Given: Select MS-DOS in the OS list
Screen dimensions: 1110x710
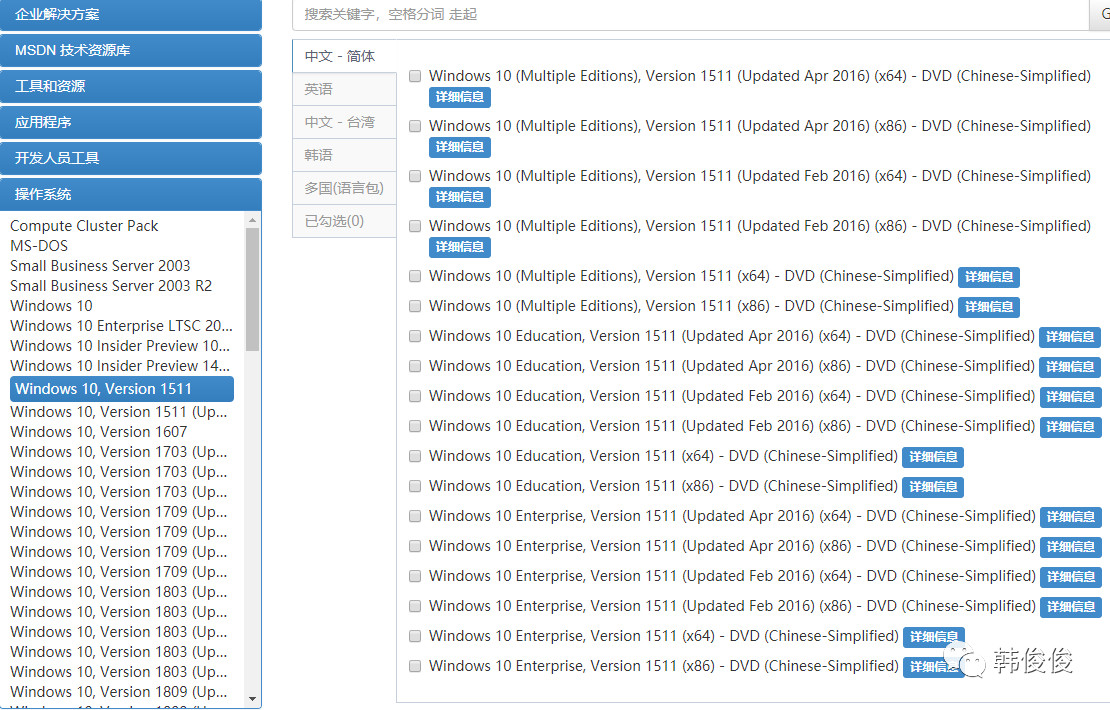Looking at the screenshot, I should click(39, 246).
